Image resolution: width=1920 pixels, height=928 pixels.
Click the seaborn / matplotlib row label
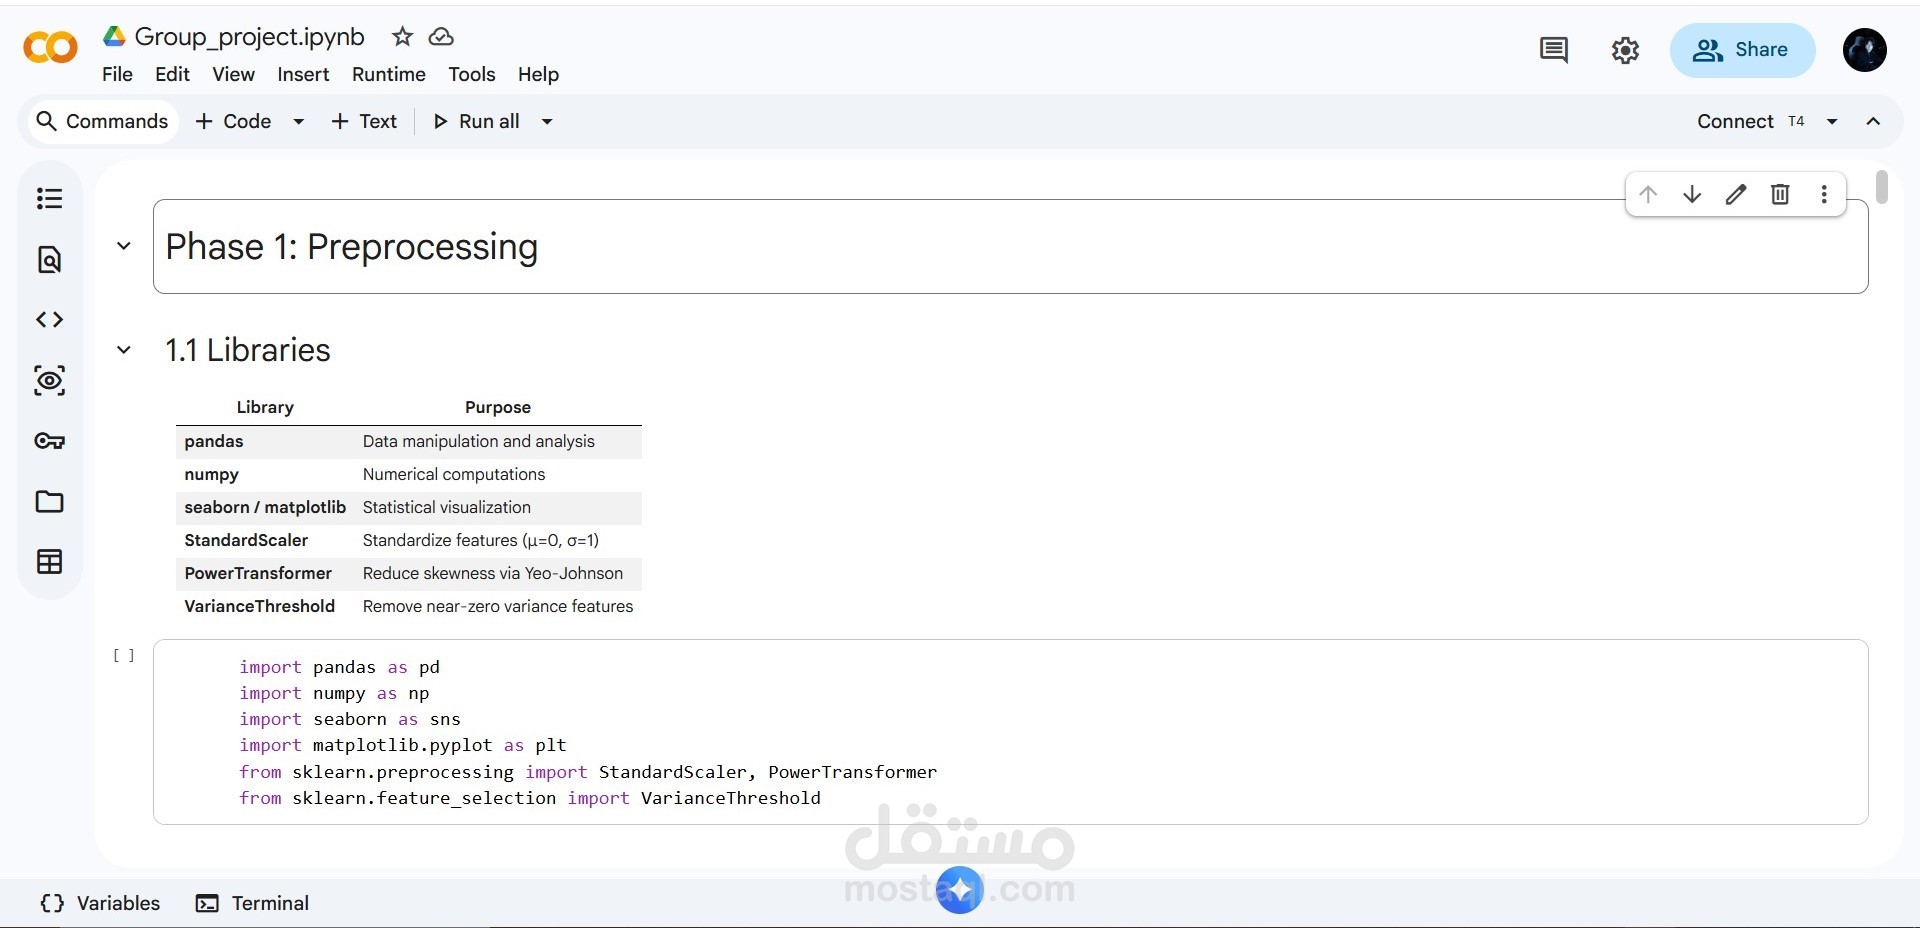pos(265,507)
